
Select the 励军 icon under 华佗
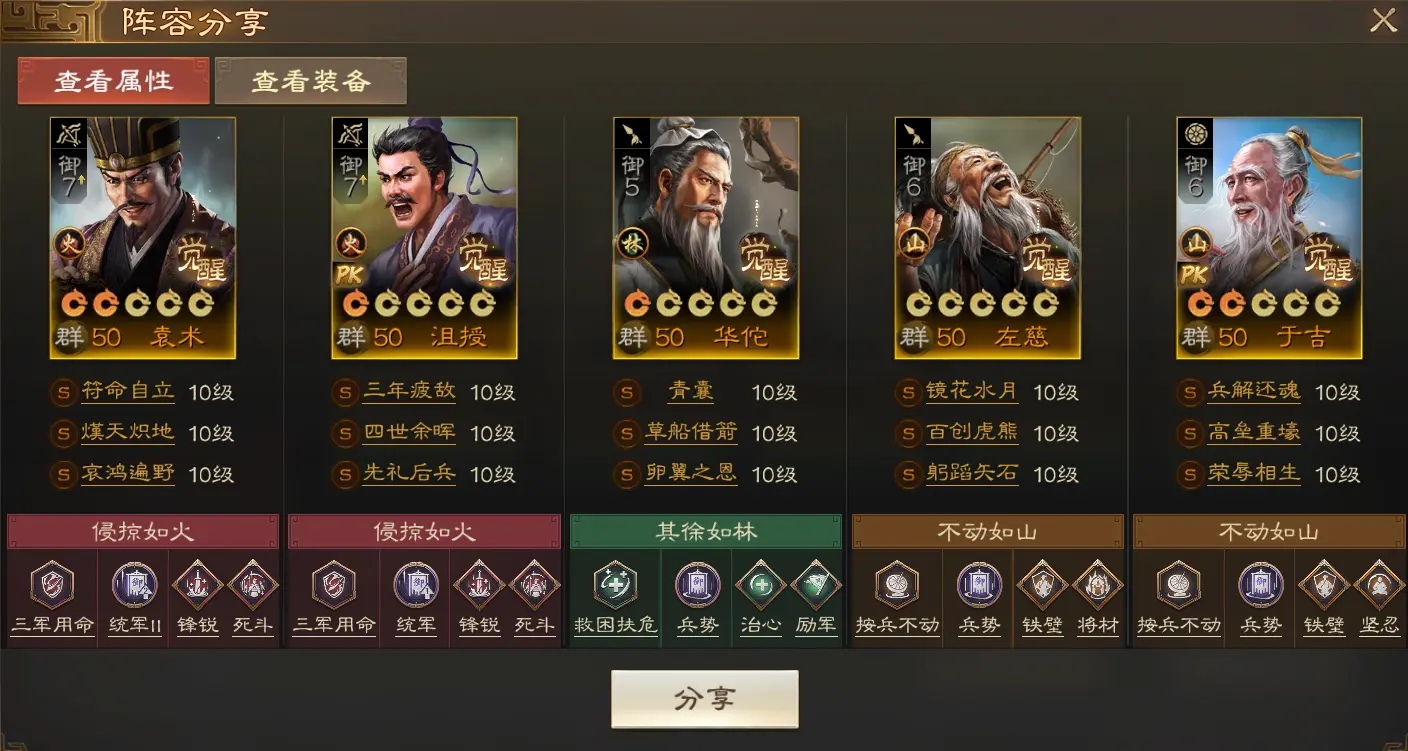click(x=816, y=585)
